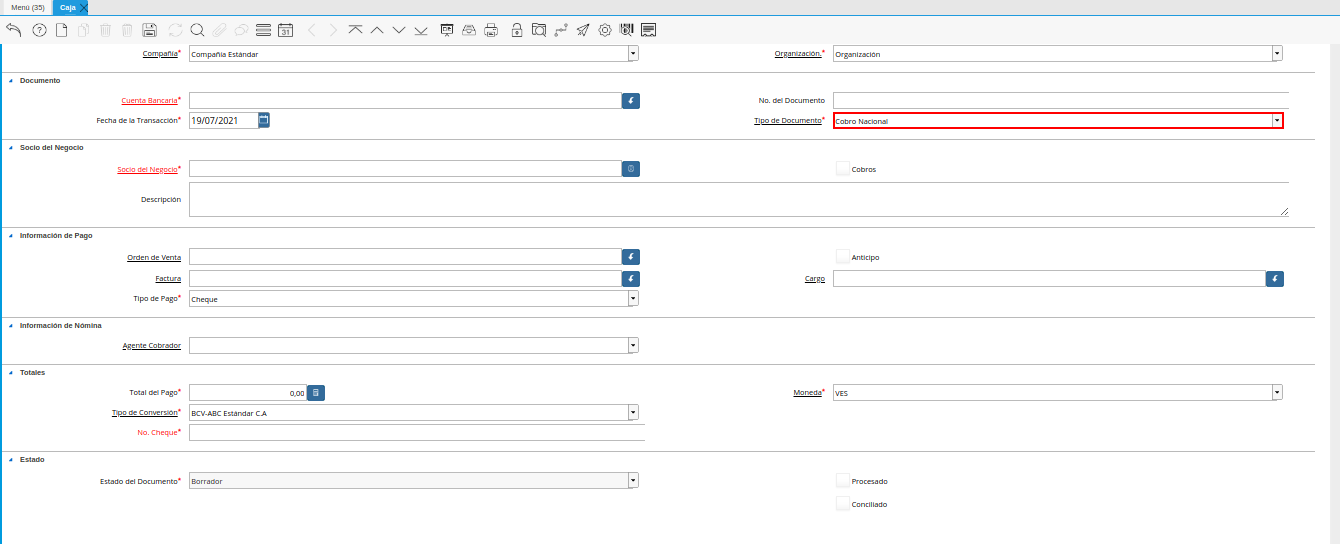Go to next record down chevron

pyautogui.click(x=399, y=30)
